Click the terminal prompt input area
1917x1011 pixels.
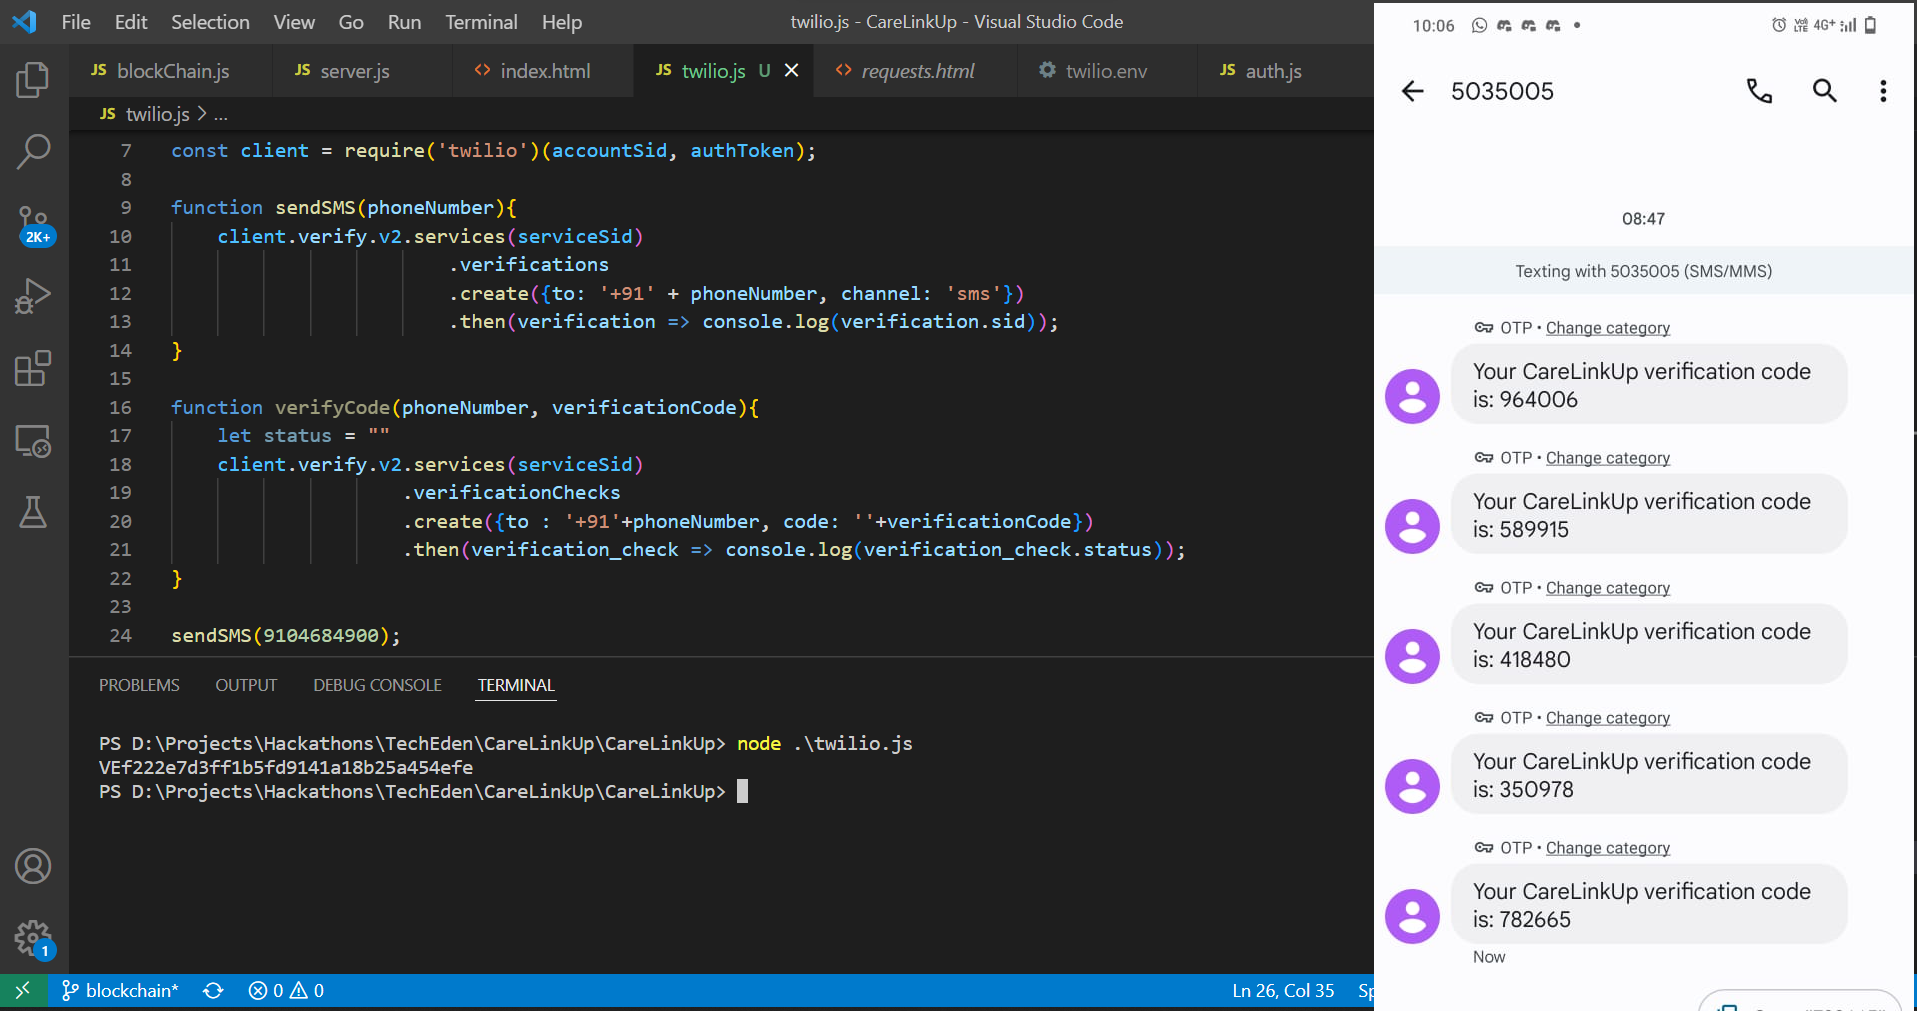(x=742, y=792)
